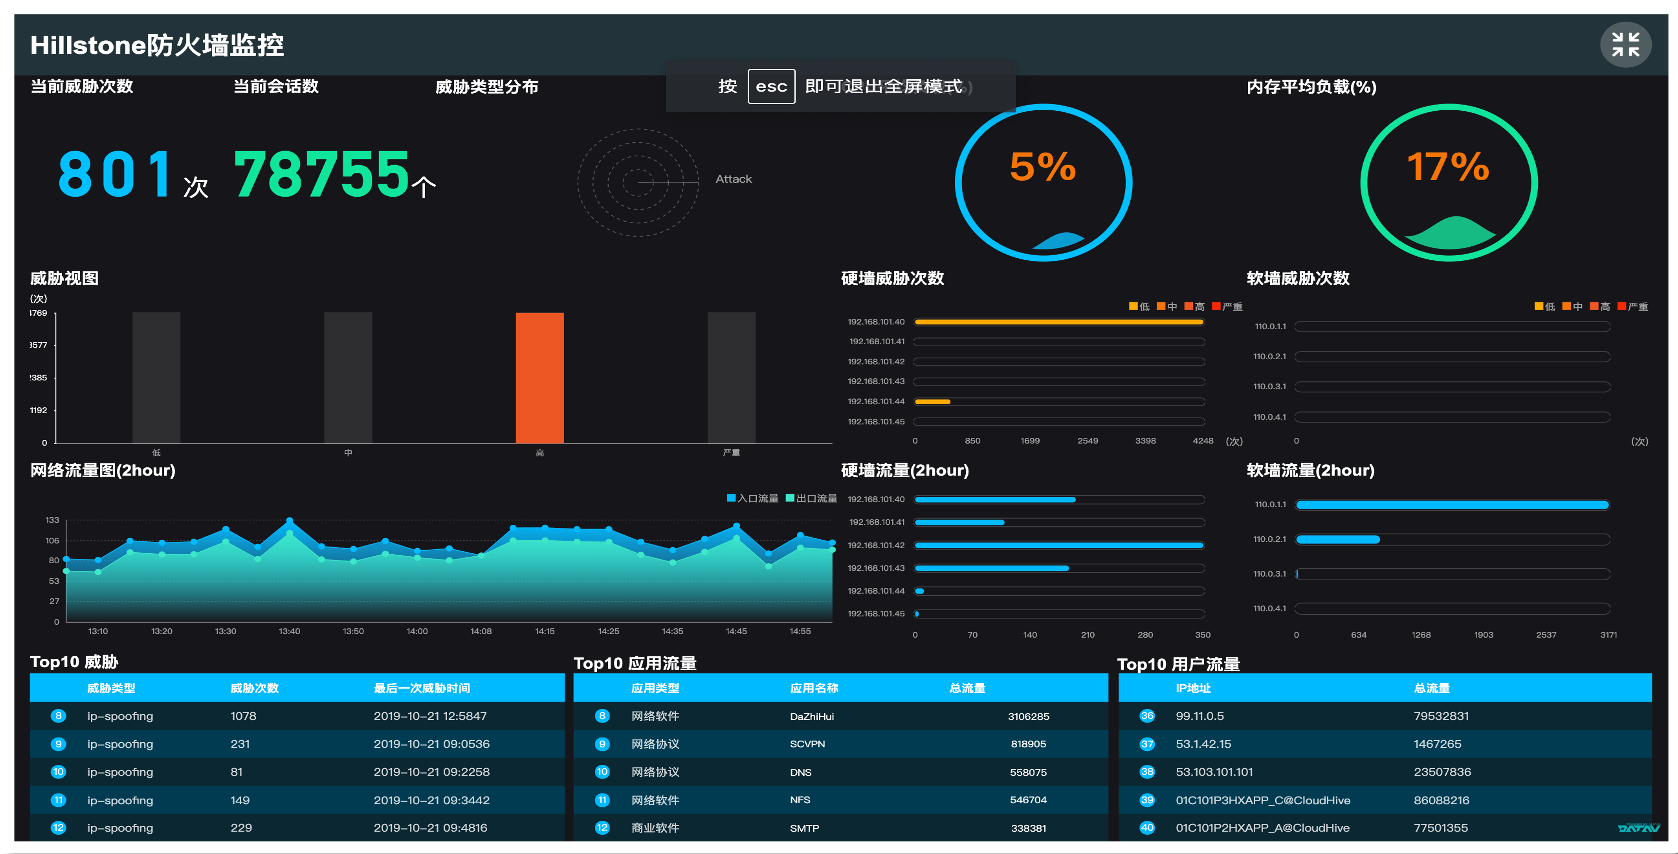Toggle 低 legend in 硬墙威胁次数 chart
1678x854 pixels.
point(1139,306)
